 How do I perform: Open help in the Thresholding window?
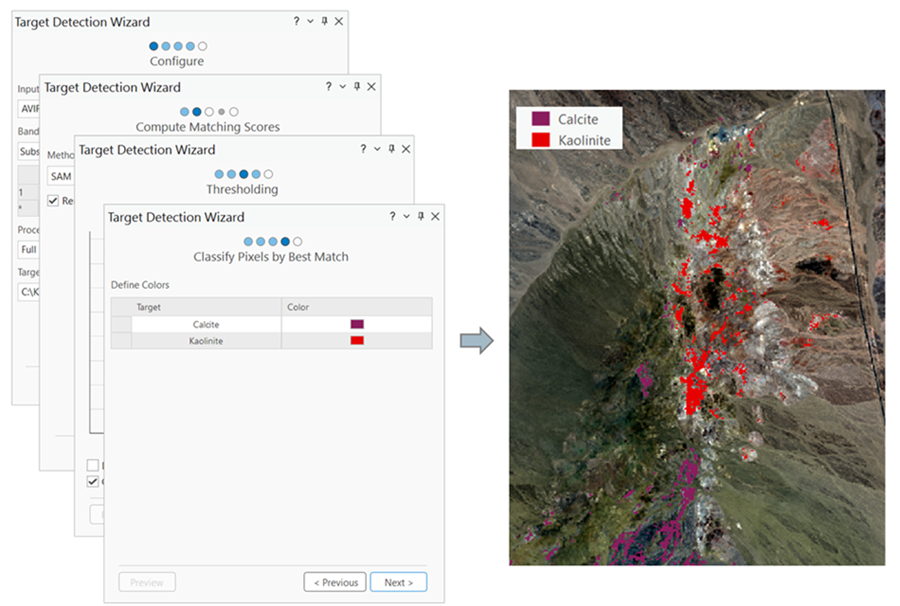click(363, 149)
